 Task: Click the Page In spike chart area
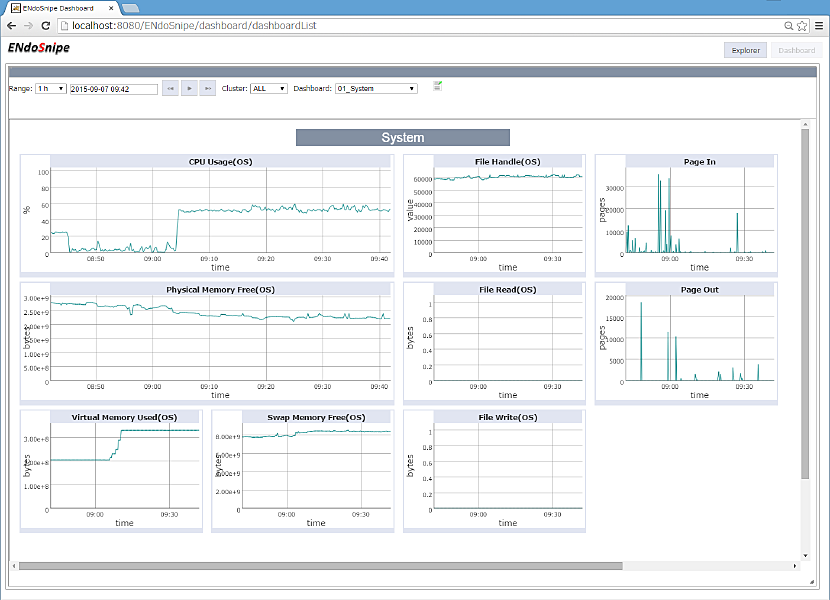[700, 210]
